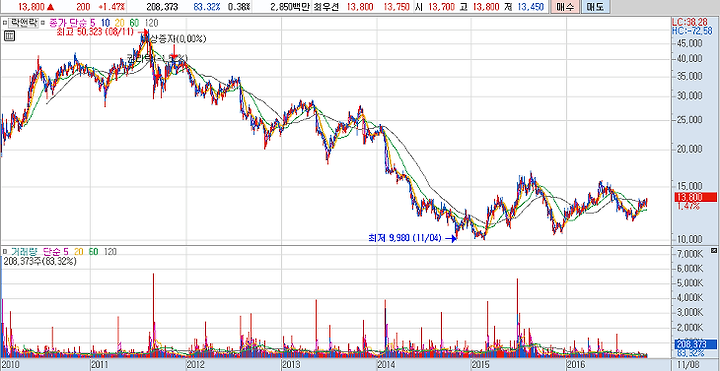Click the 4,000K volume axis label

pos(690,298)
